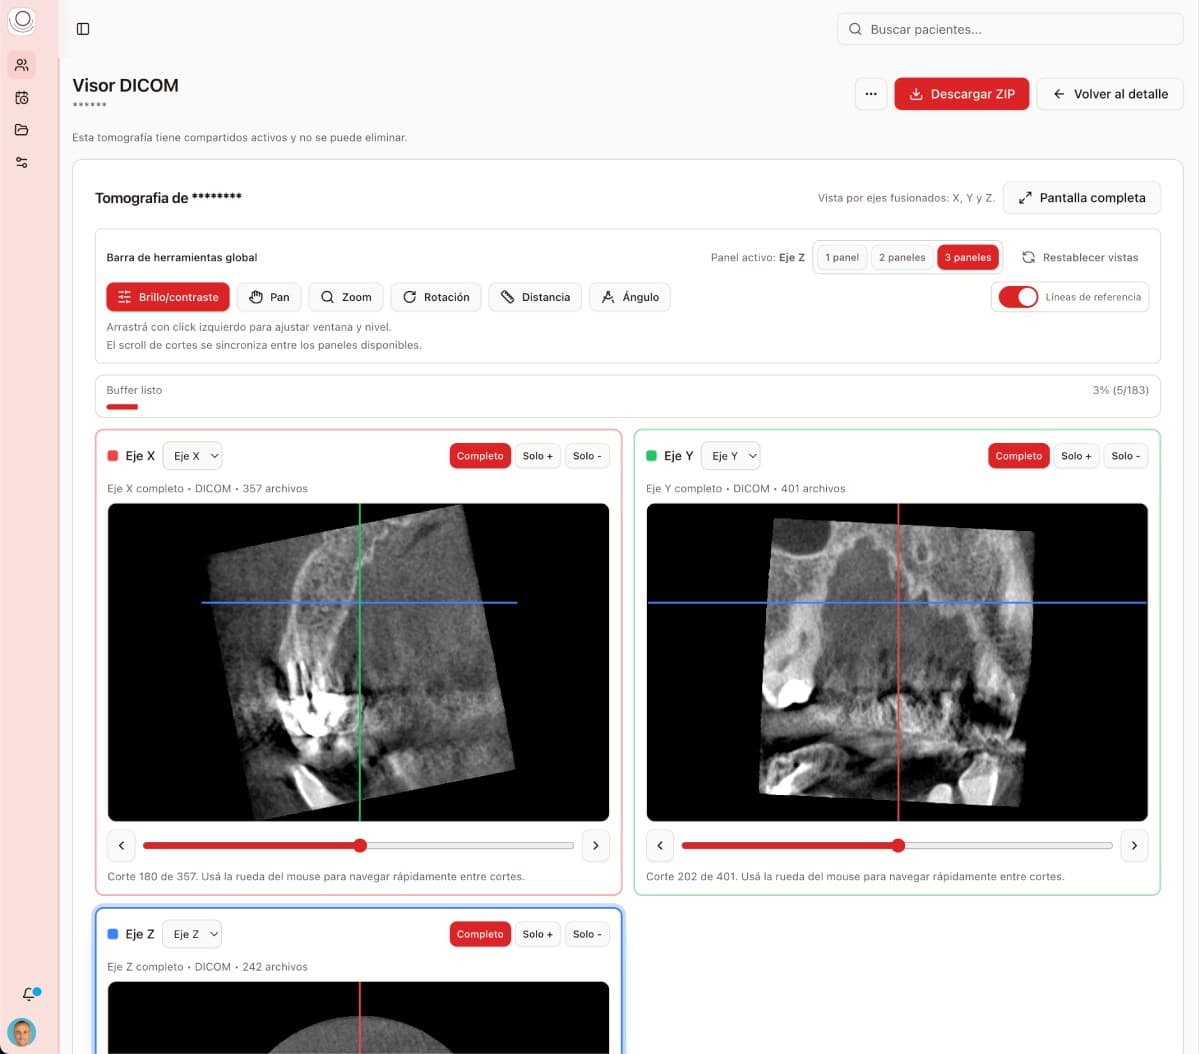This screenshot has width=1200, height=1054.
Task: Activate the Brillo/contraste tool
Action: pos(167,296)
